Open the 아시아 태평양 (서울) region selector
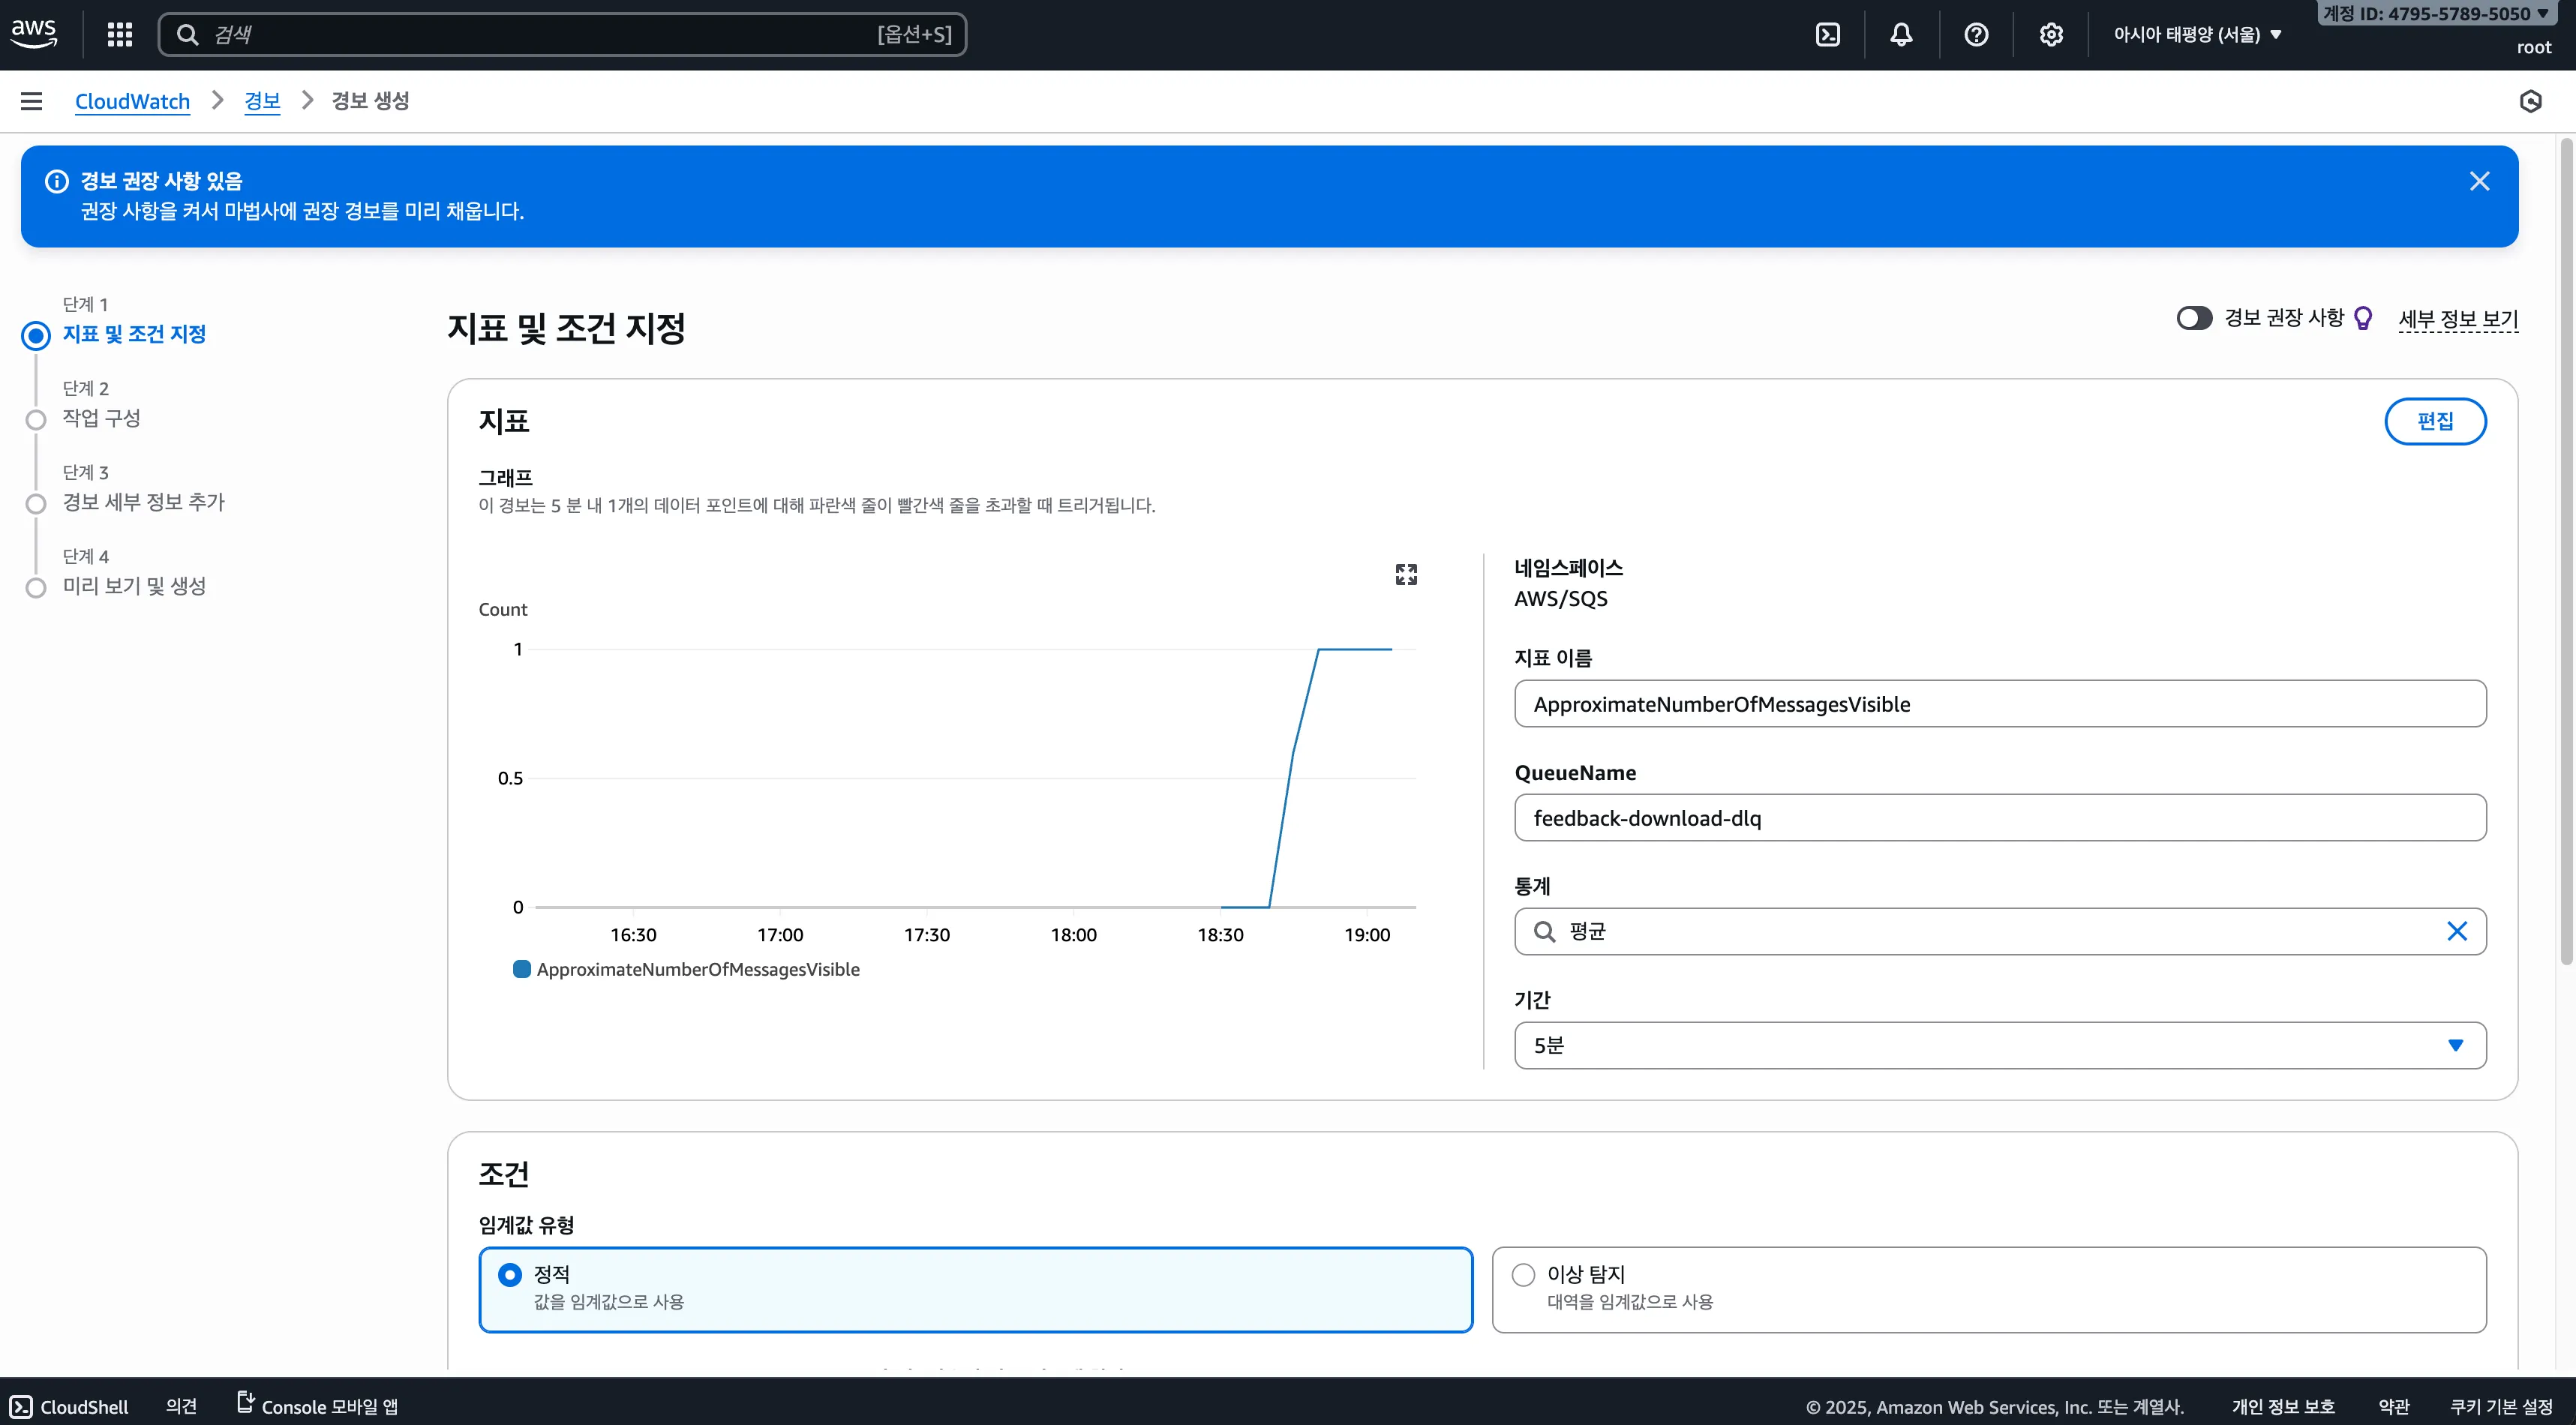The width and height of the screenshot is (2576, 1425). [2197, 35]
